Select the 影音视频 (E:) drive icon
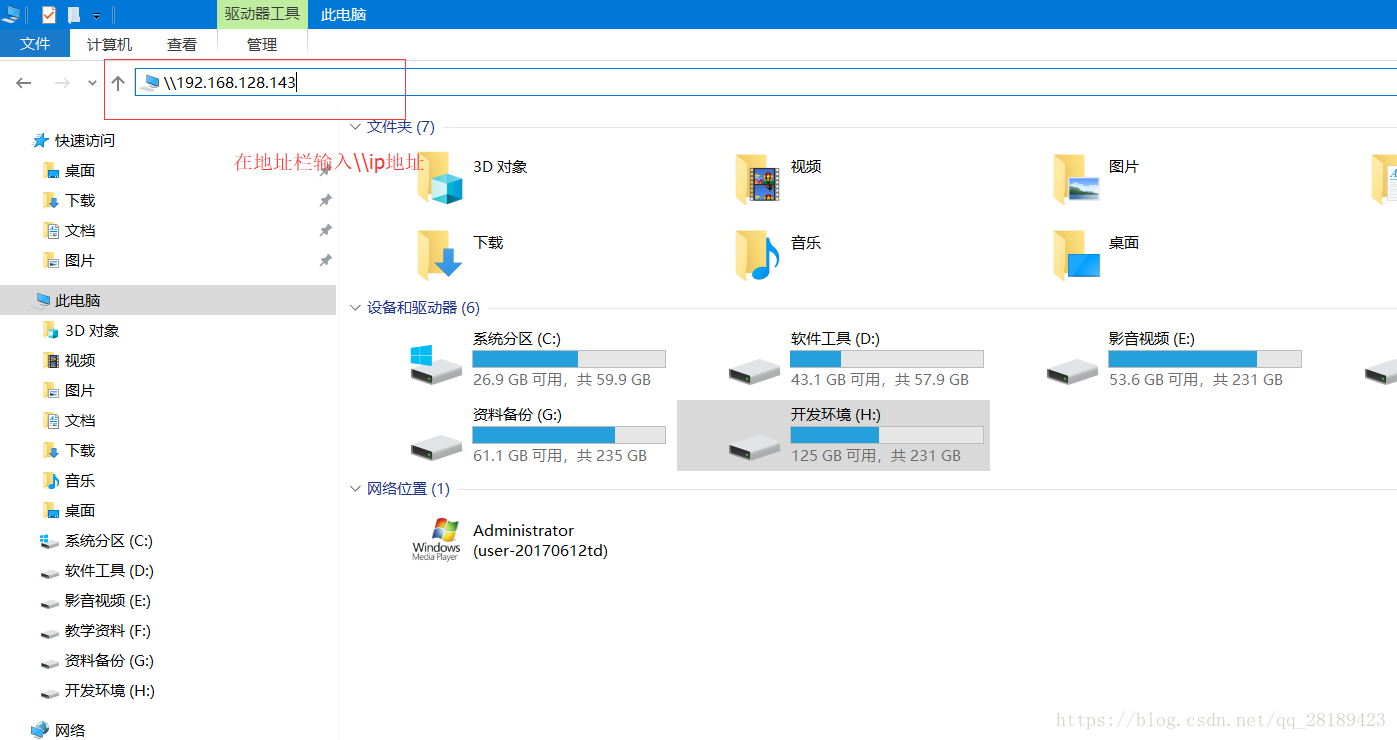 pos(1072,371)
